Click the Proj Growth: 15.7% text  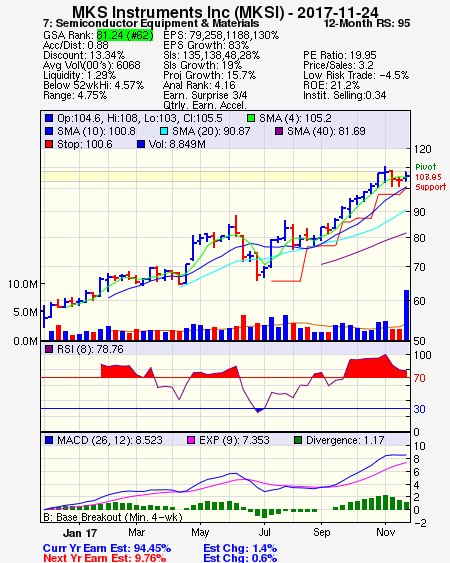210,75
